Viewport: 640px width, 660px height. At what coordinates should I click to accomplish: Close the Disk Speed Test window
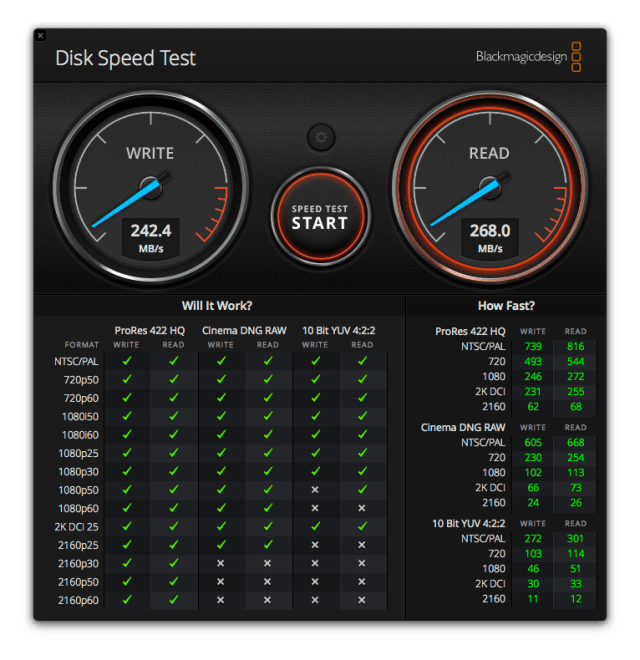pos(40,36)
